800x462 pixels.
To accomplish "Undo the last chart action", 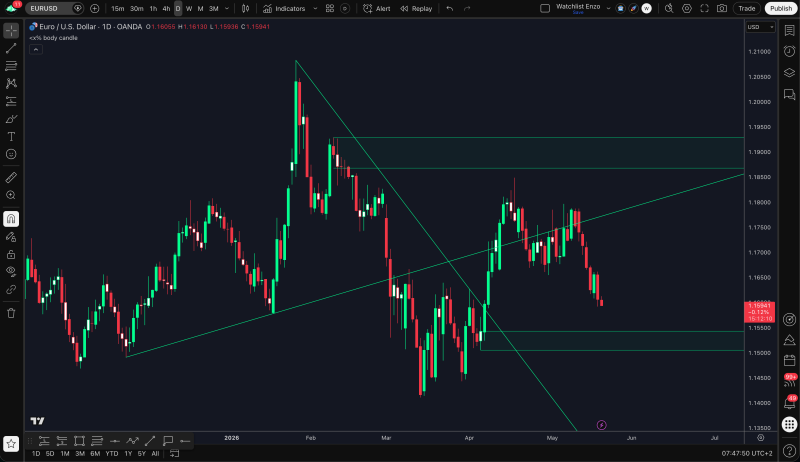I will [449, 9].
